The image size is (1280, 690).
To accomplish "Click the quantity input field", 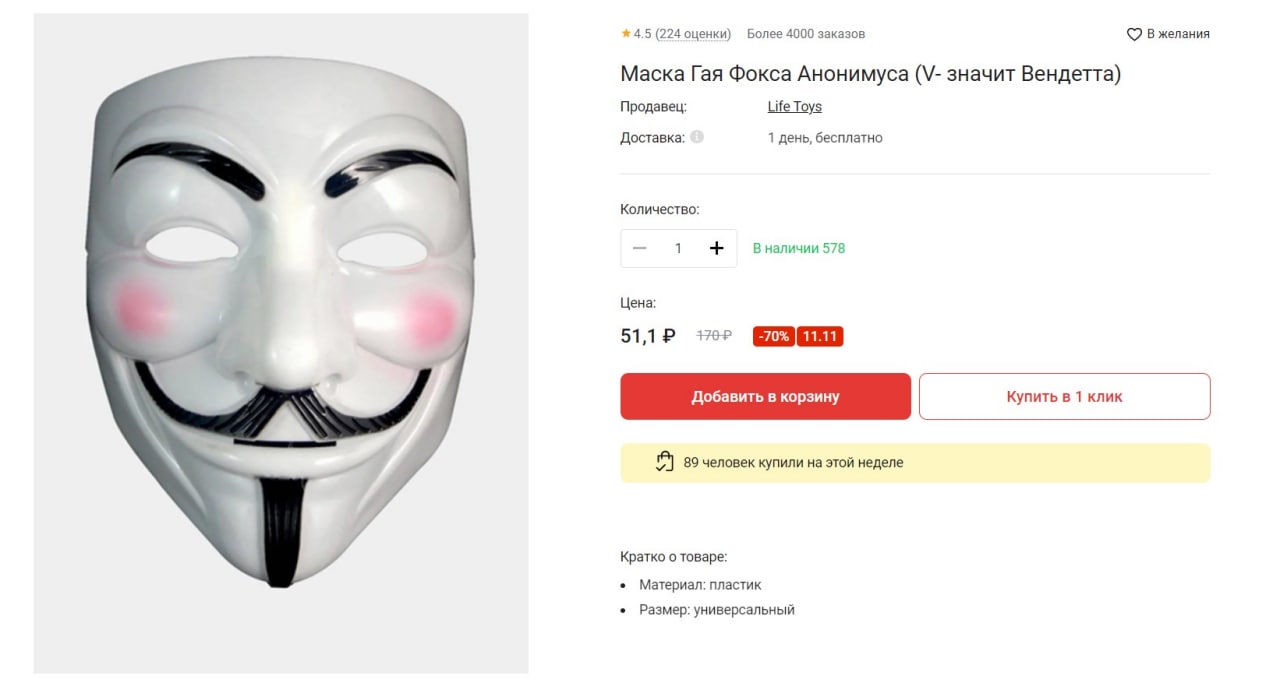I will click(x=678, y=248).
